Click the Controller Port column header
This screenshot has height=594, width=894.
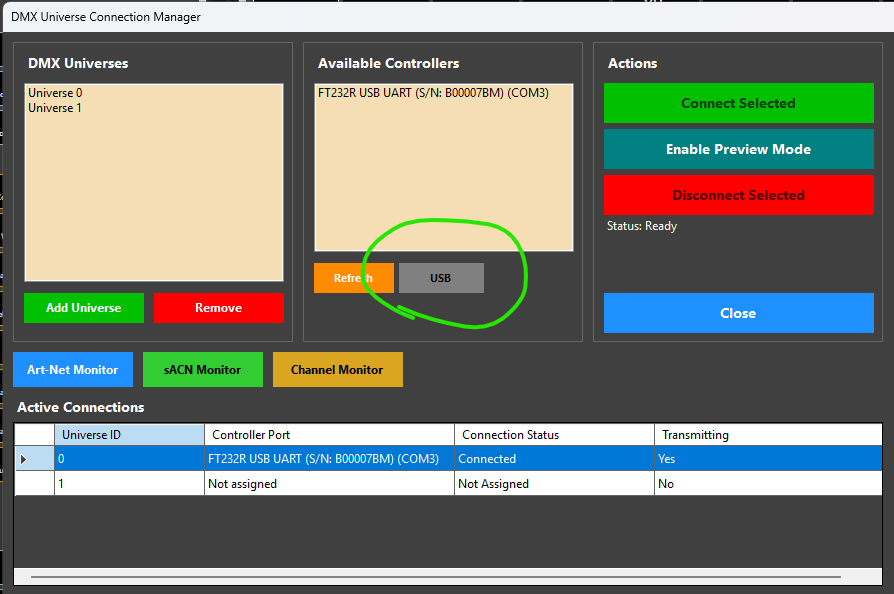click(x=329, y=435)
